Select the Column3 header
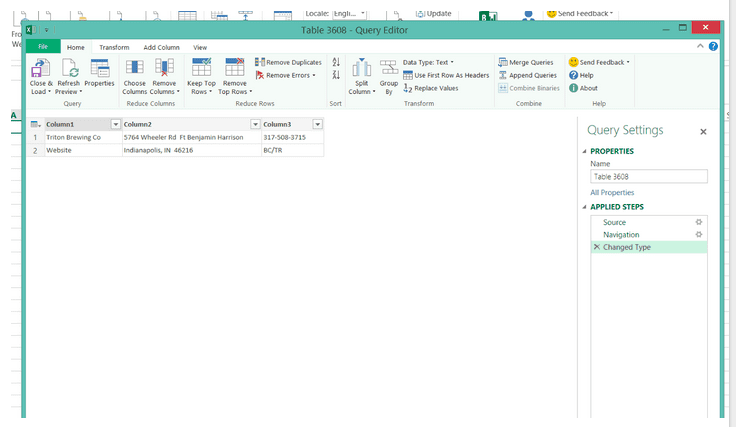736x427 pixels. coord(287,124)
